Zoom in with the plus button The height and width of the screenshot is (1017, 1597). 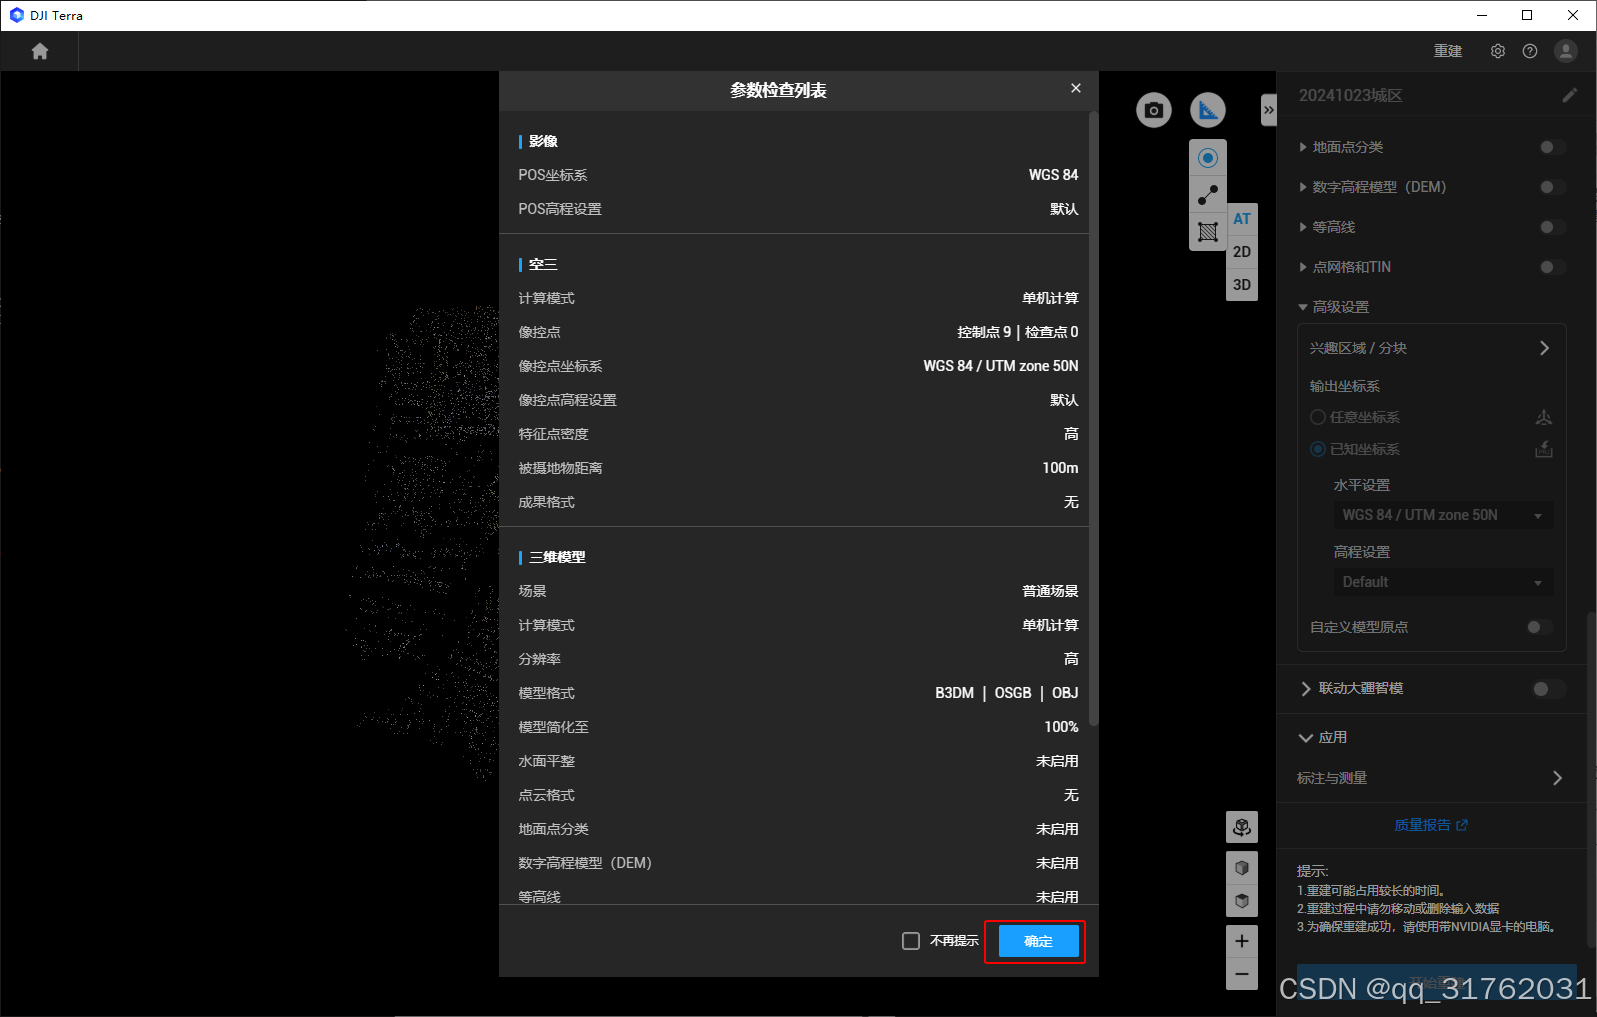click(x=1242, y=941)
